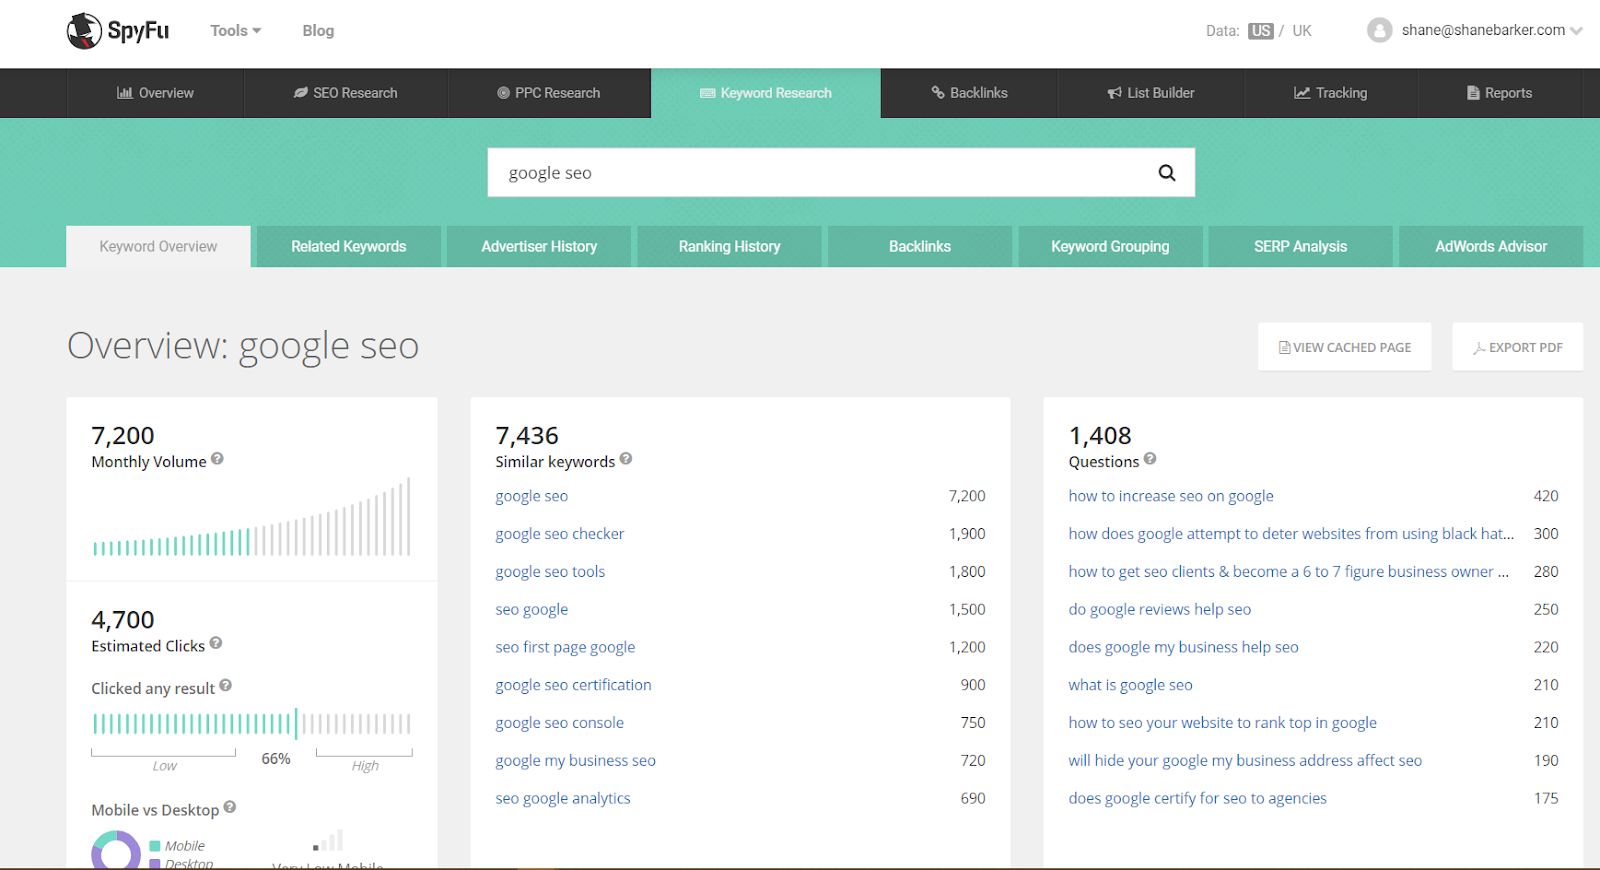Open 'does google my business help seo' question
The height and width of the screenshot is (870, 1600).
coord(1183,647)
